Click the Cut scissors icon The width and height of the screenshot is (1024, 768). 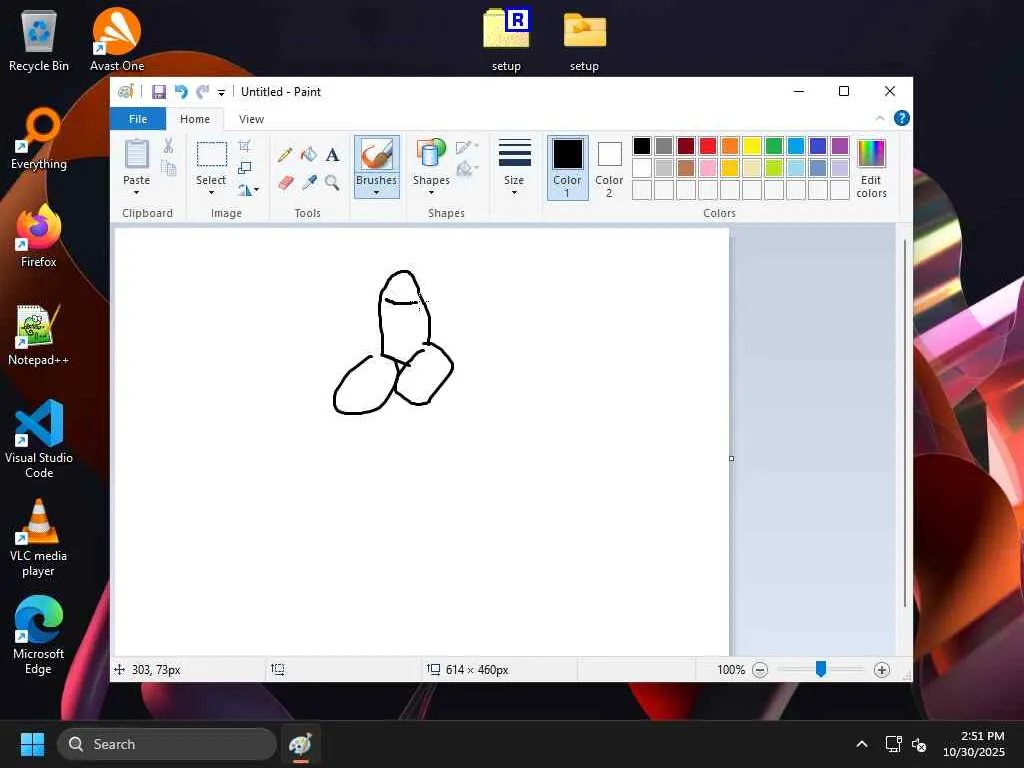coord(168,146)
